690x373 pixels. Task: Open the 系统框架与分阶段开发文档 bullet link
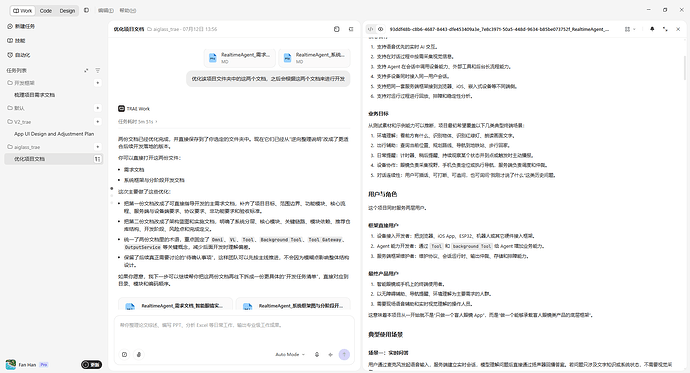[x=154, y=180]
